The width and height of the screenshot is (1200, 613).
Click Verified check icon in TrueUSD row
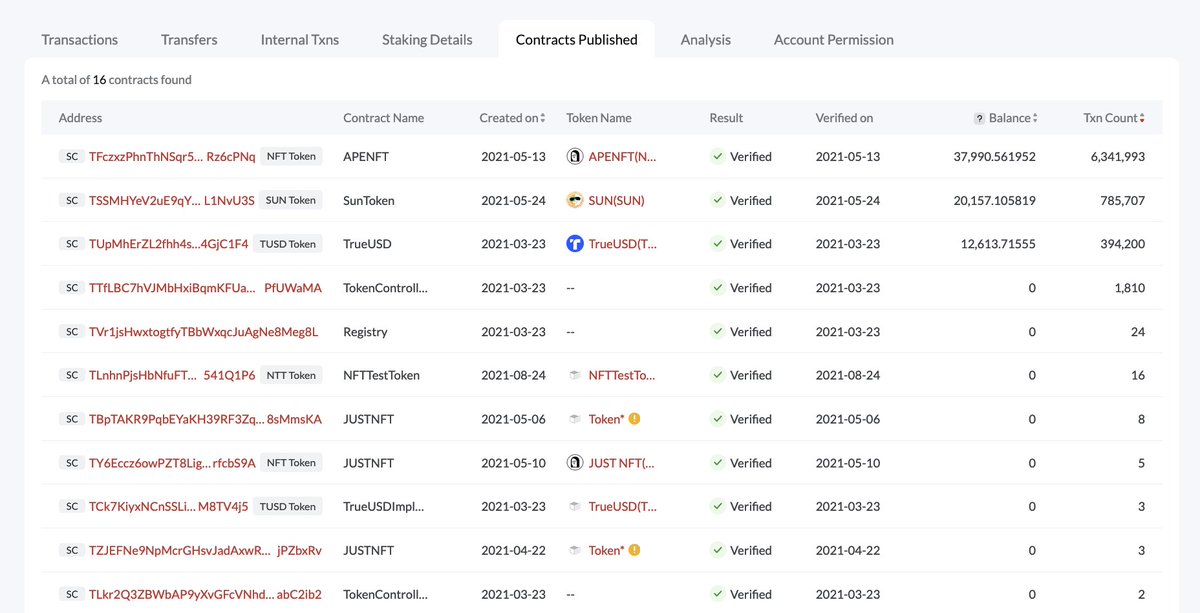coord(717,244)
